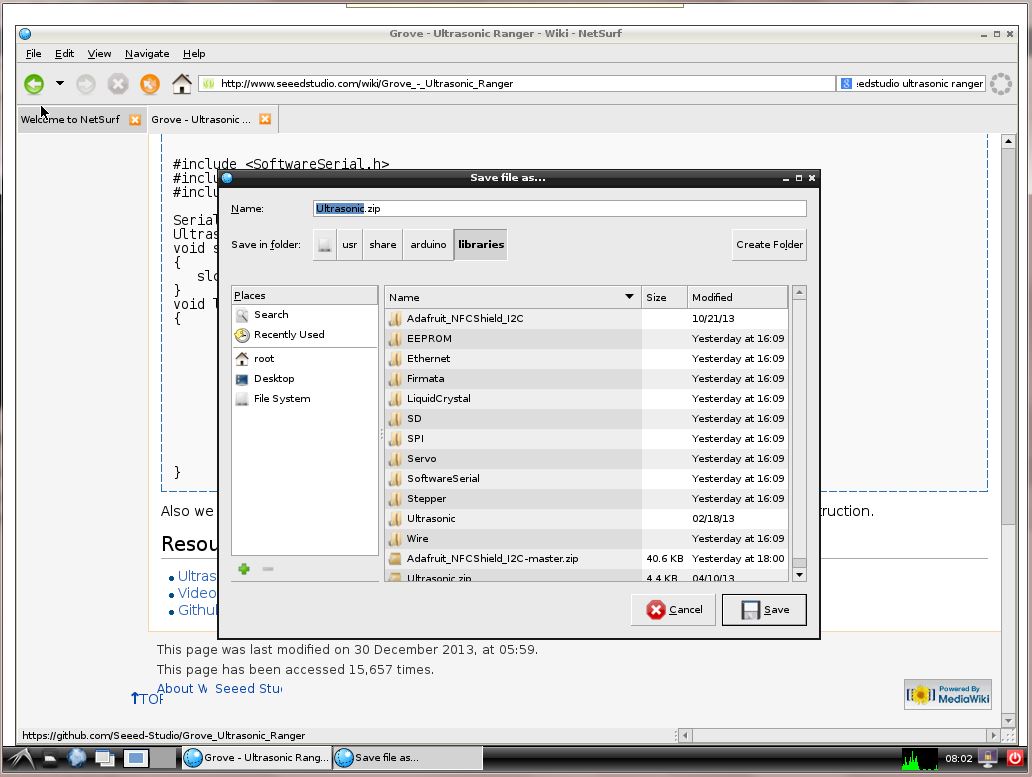This screenshot has height=777, width=1032.
Task: Click the file list scrollbar up arrow
Action: (x=799, y=292)
